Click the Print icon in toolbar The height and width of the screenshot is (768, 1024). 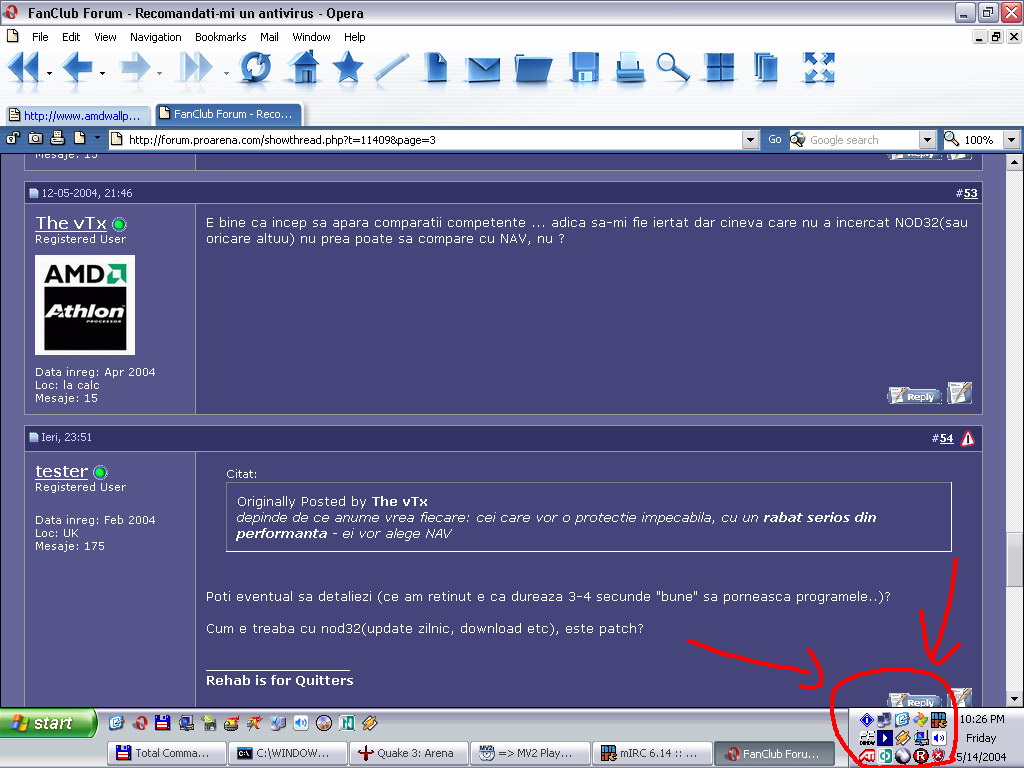pyautogui.click(x=630, y=68)
